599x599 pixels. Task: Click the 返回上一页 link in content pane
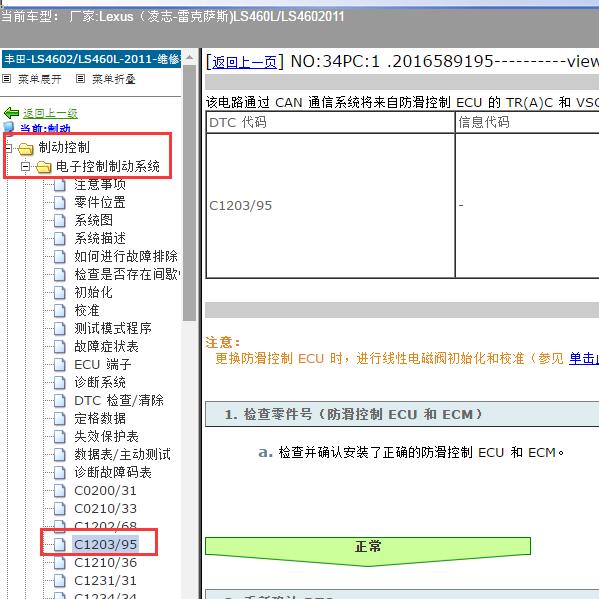244,62
